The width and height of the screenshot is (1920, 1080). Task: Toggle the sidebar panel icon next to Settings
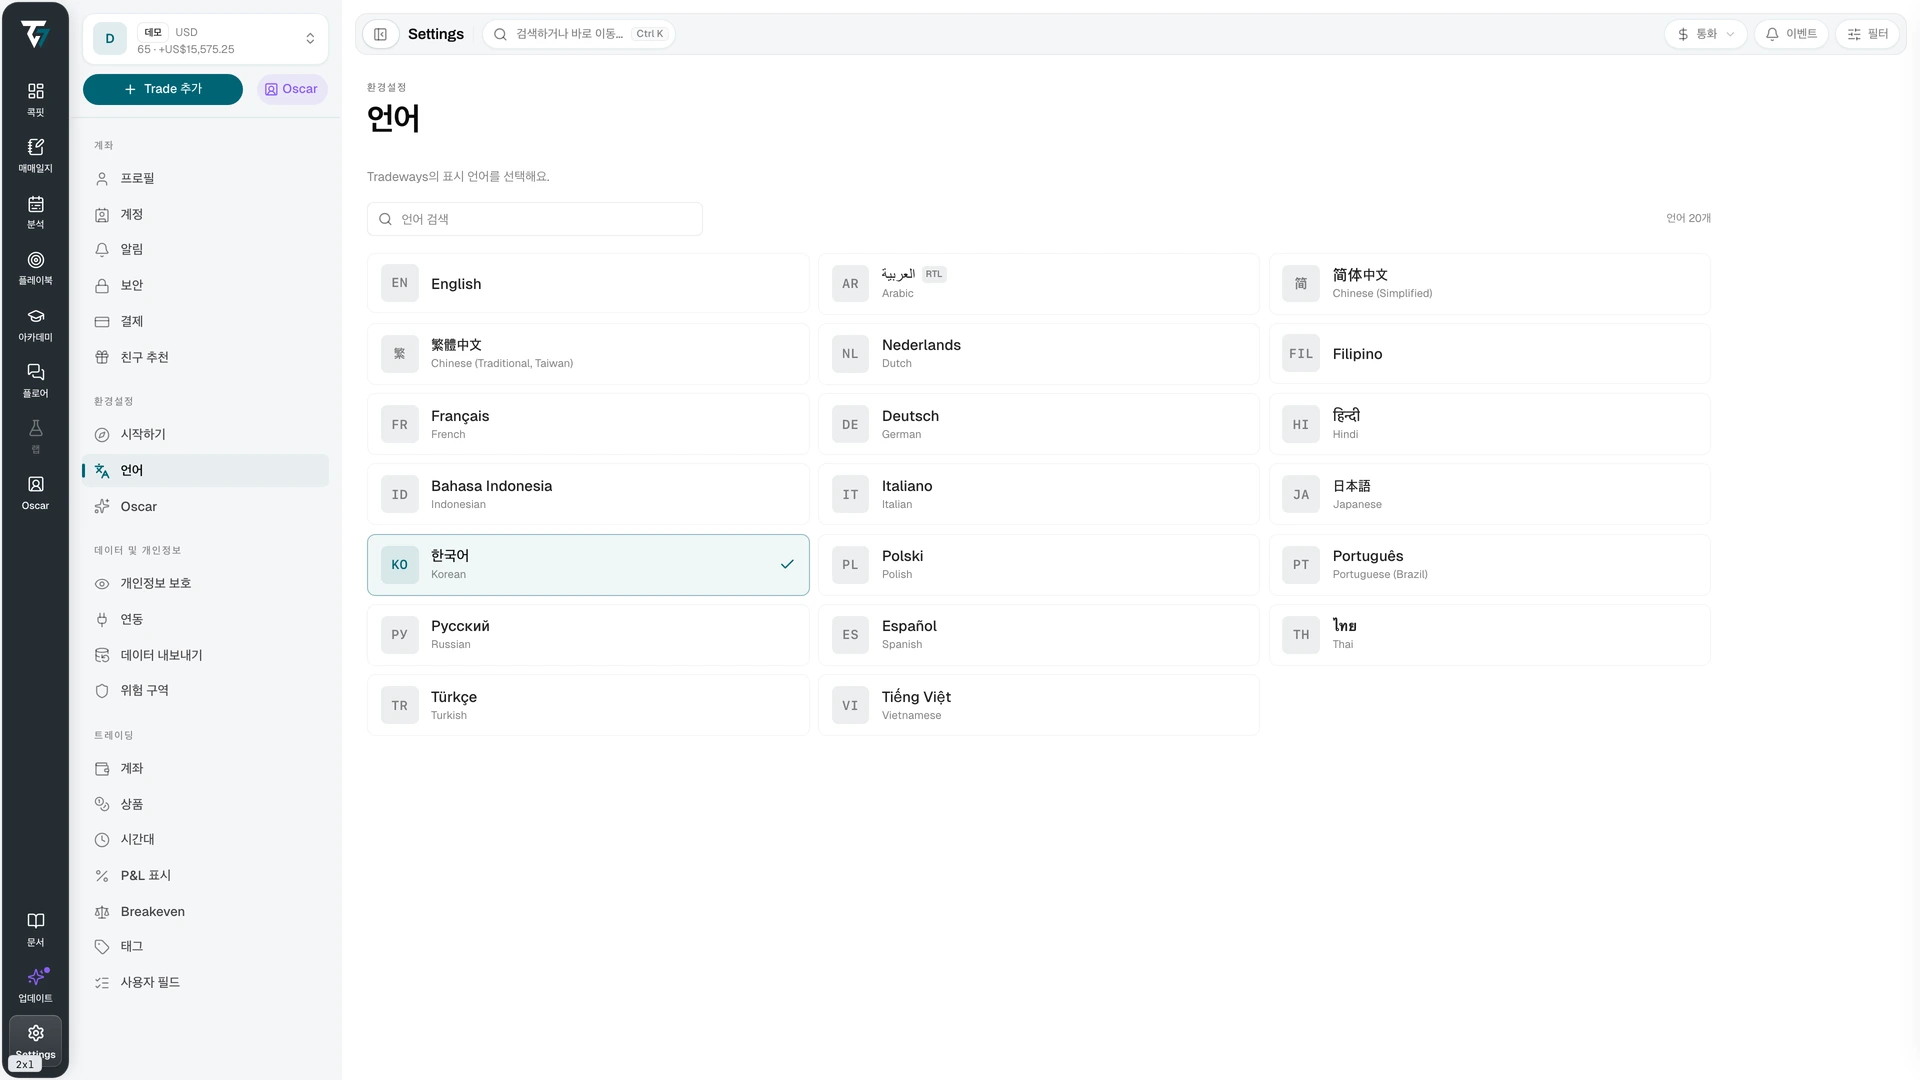pos(380,34)
